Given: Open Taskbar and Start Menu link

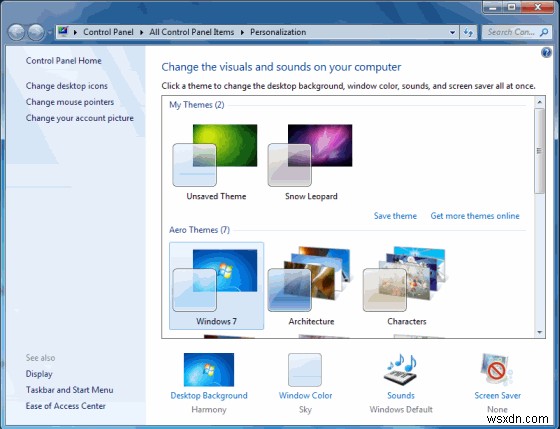Looking at the screenshot, I should pyautogui.click(x=69, y=390).
